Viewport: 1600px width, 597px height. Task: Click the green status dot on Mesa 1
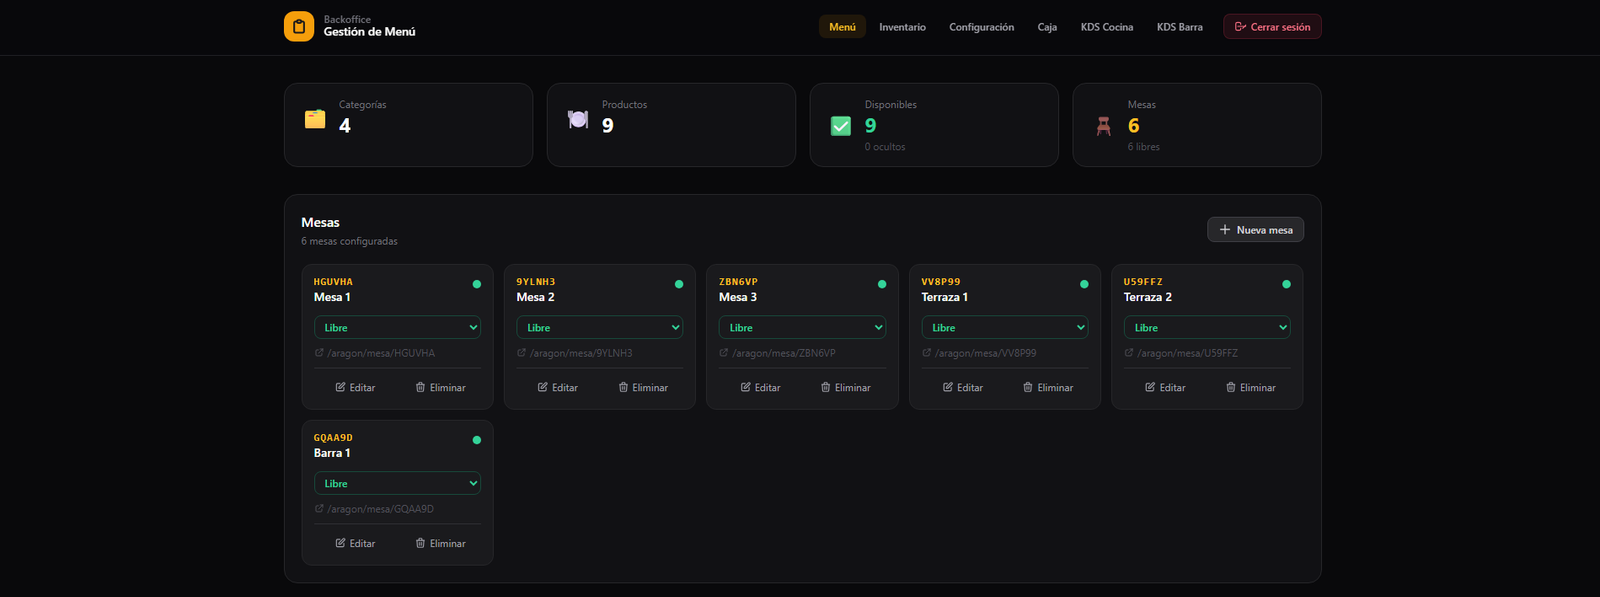coord(477,284)
